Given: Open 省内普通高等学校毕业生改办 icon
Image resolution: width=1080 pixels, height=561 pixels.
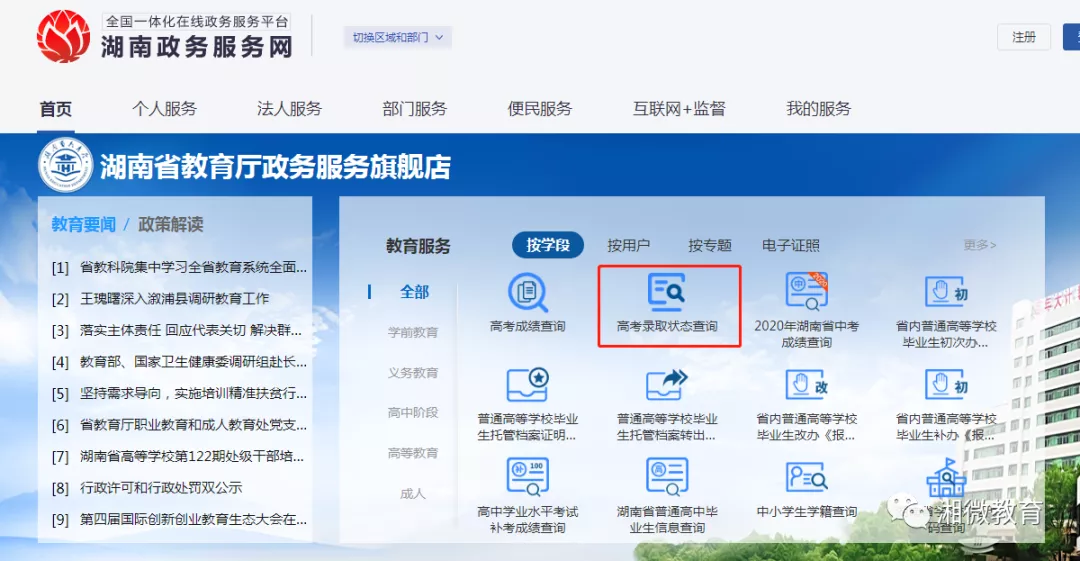Looking at the screenshot, I should (x=807, y=385).
